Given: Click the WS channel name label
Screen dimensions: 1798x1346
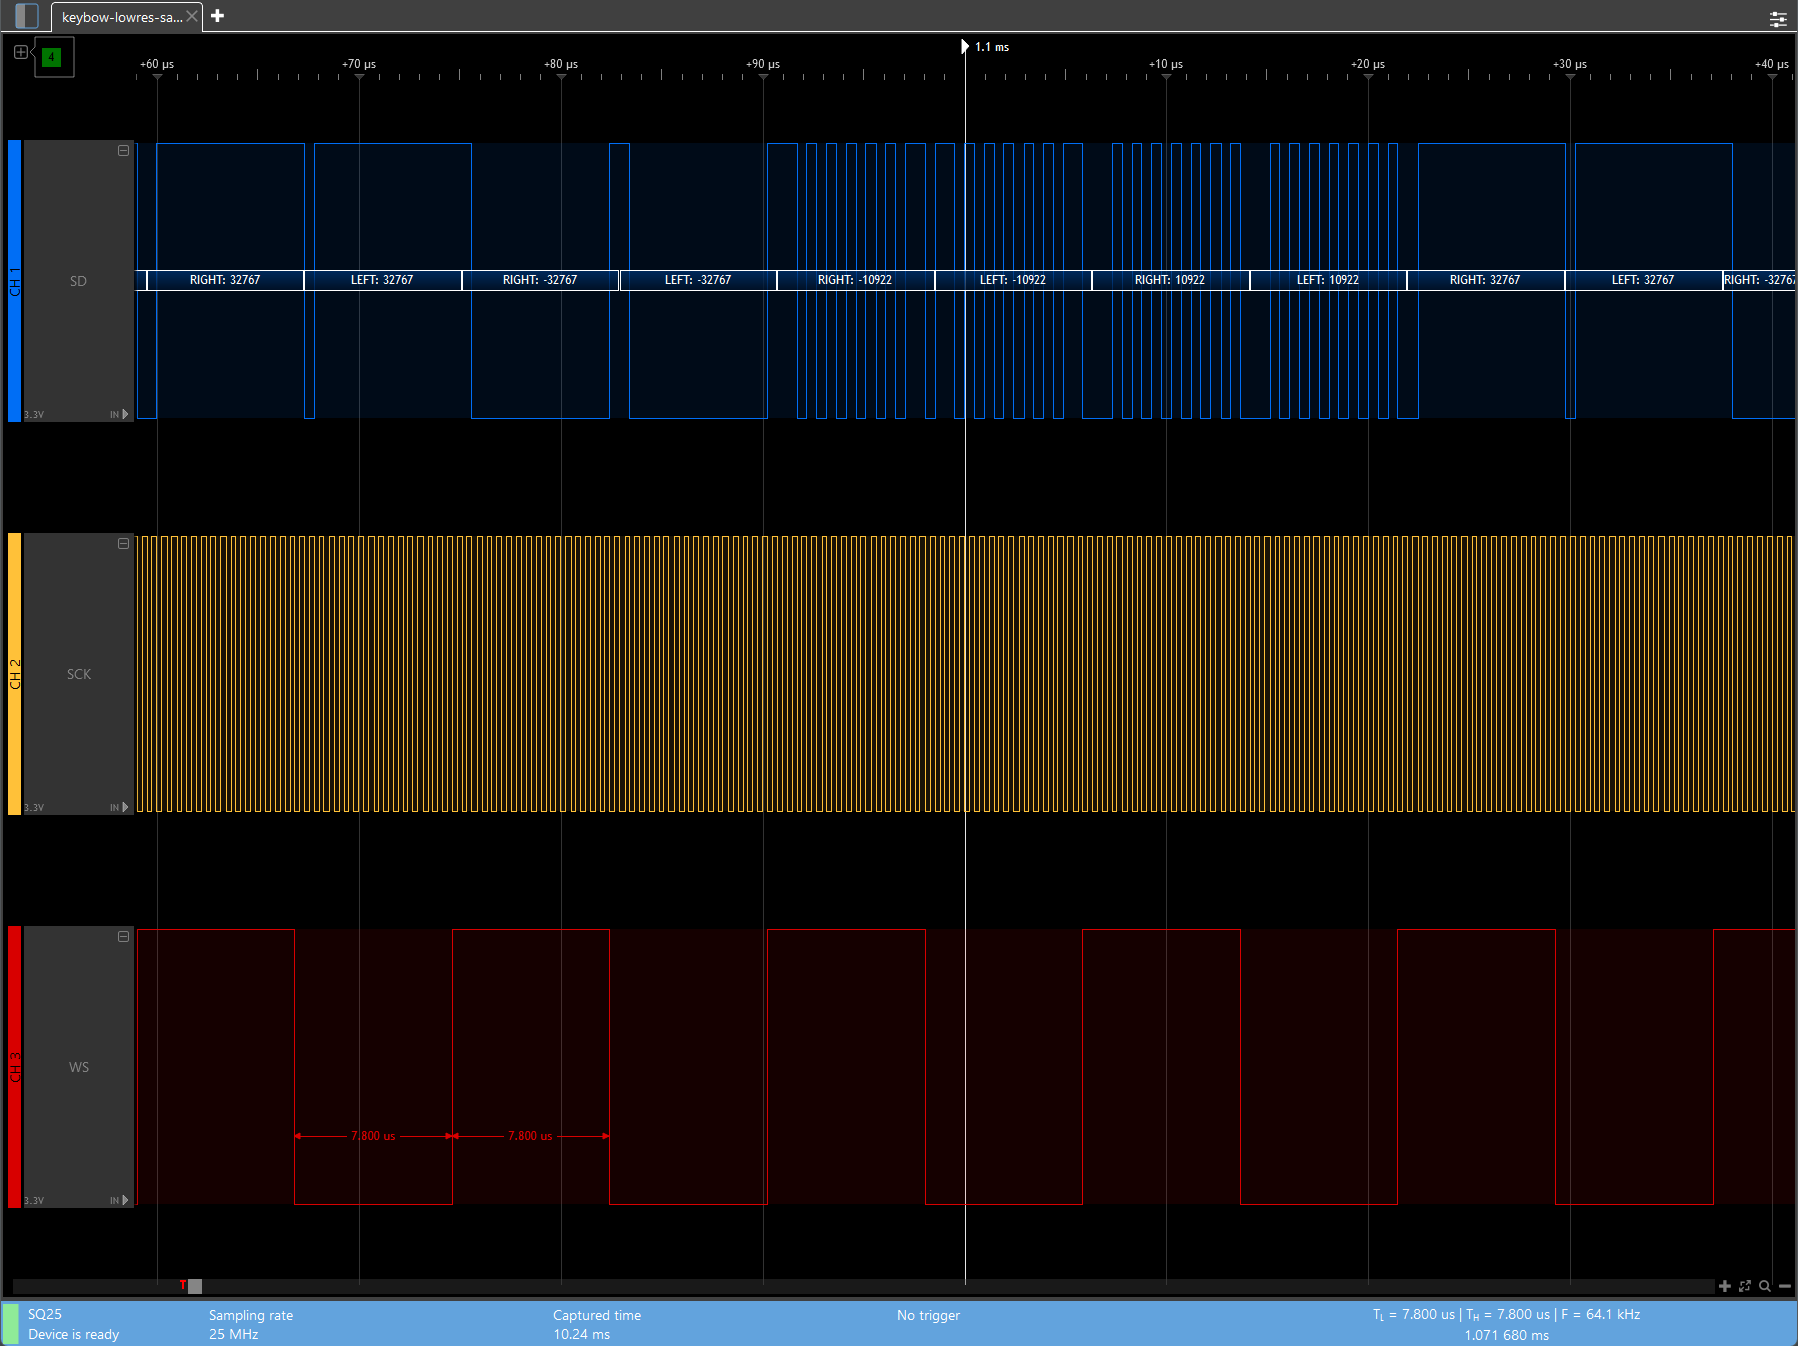Looking at the screenshot, I should point(79,1067).
